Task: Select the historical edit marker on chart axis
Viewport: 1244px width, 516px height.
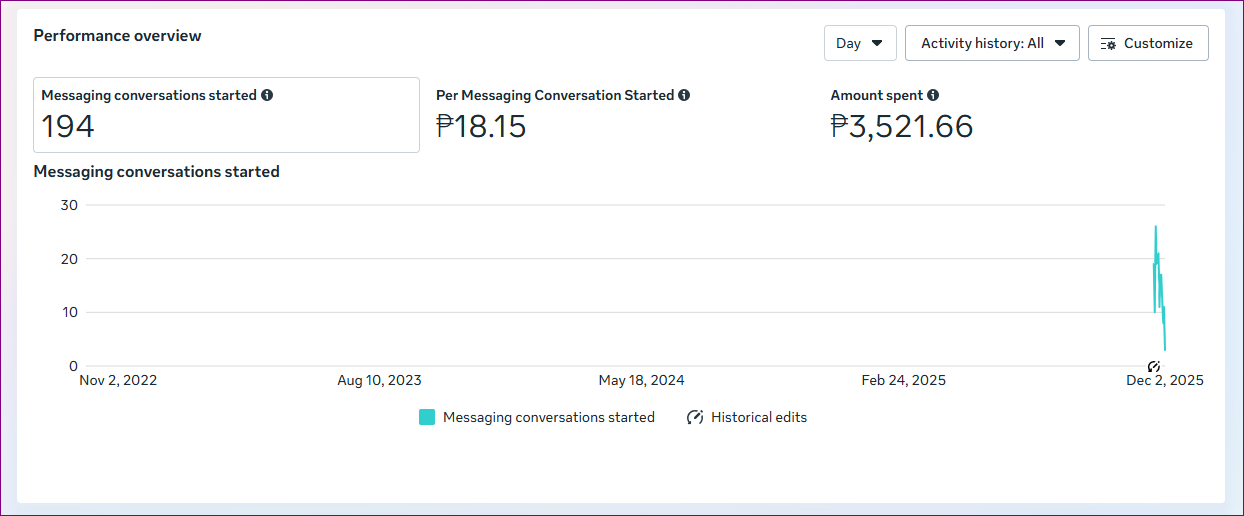Action: coord(1153,367)
